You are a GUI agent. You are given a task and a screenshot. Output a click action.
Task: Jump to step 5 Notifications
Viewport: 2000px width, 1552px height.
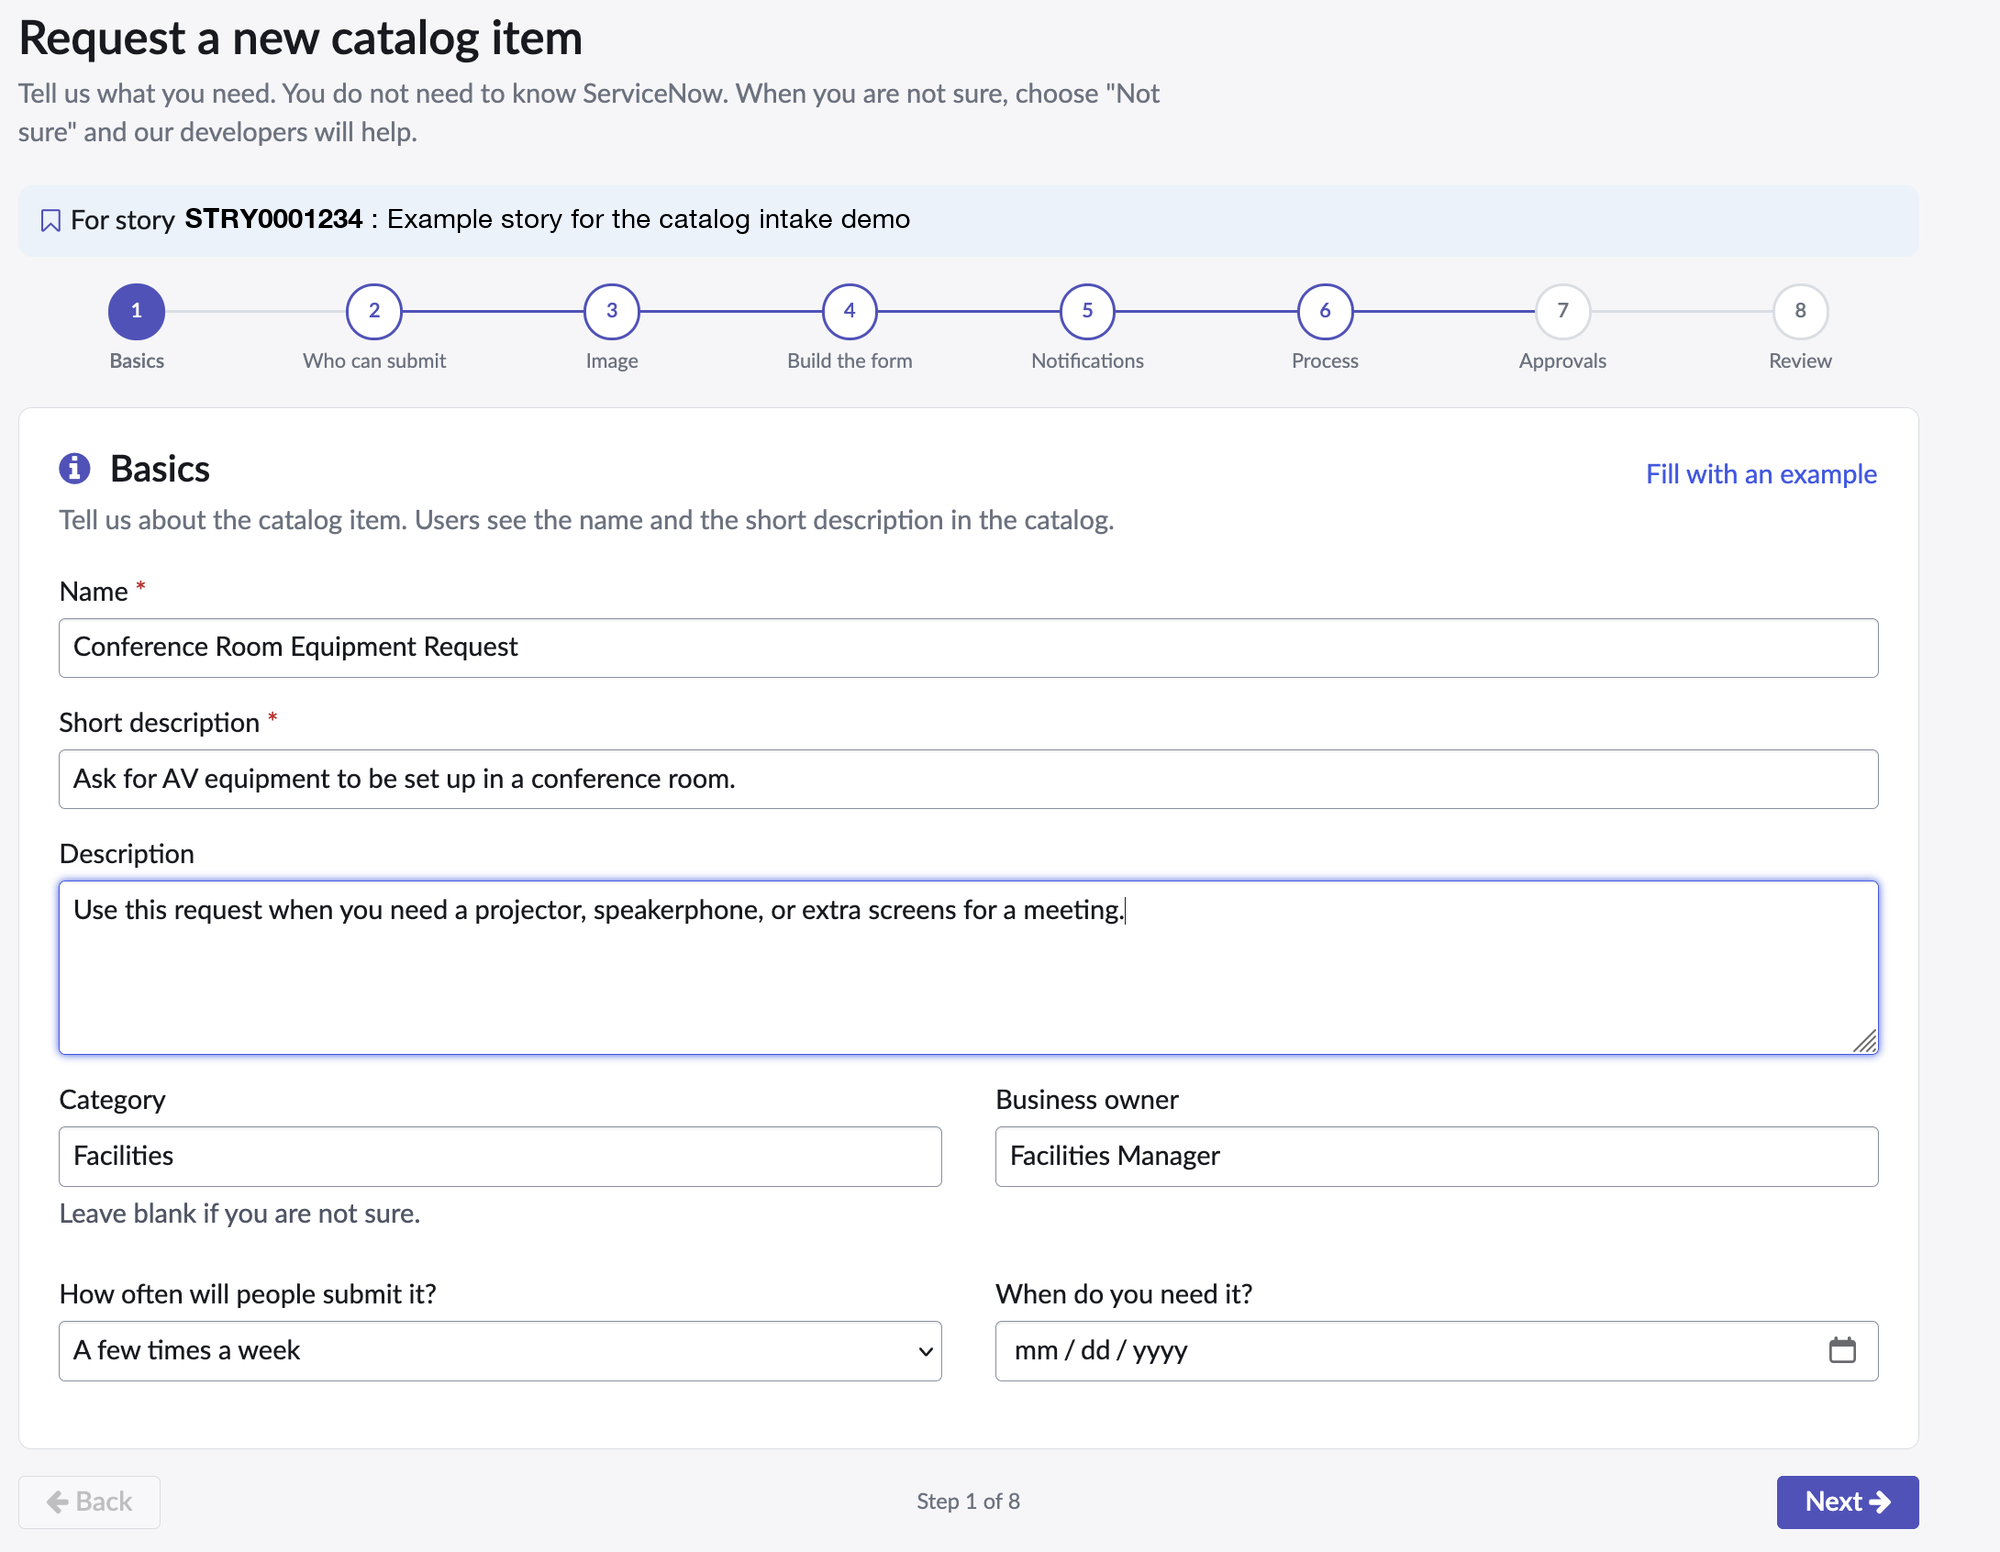coord(1087,311)
